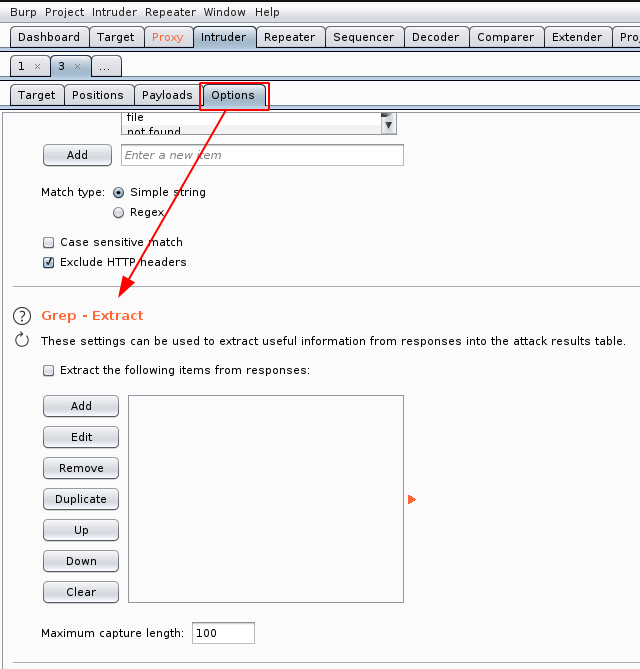Click inside the extract items list box
Viewport: 640px width, 669px height.
[266, 499]
